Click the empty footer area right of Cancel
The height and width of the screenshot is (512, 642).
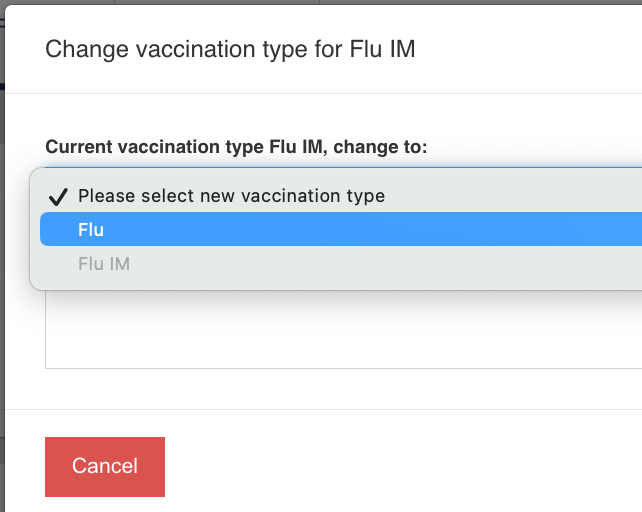400,466
